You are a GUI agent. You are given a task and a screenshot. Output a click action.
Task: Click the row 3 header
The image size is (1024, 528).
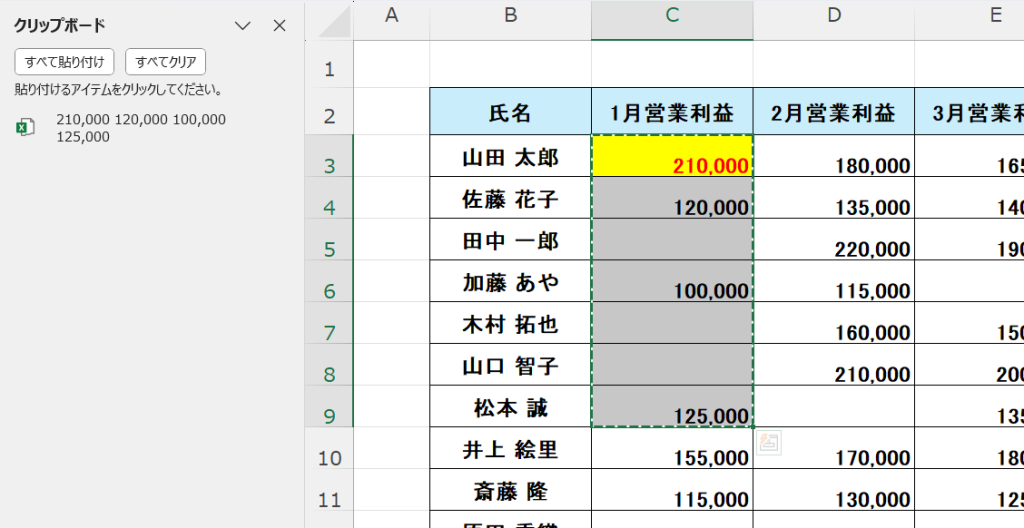pos(329,165)
